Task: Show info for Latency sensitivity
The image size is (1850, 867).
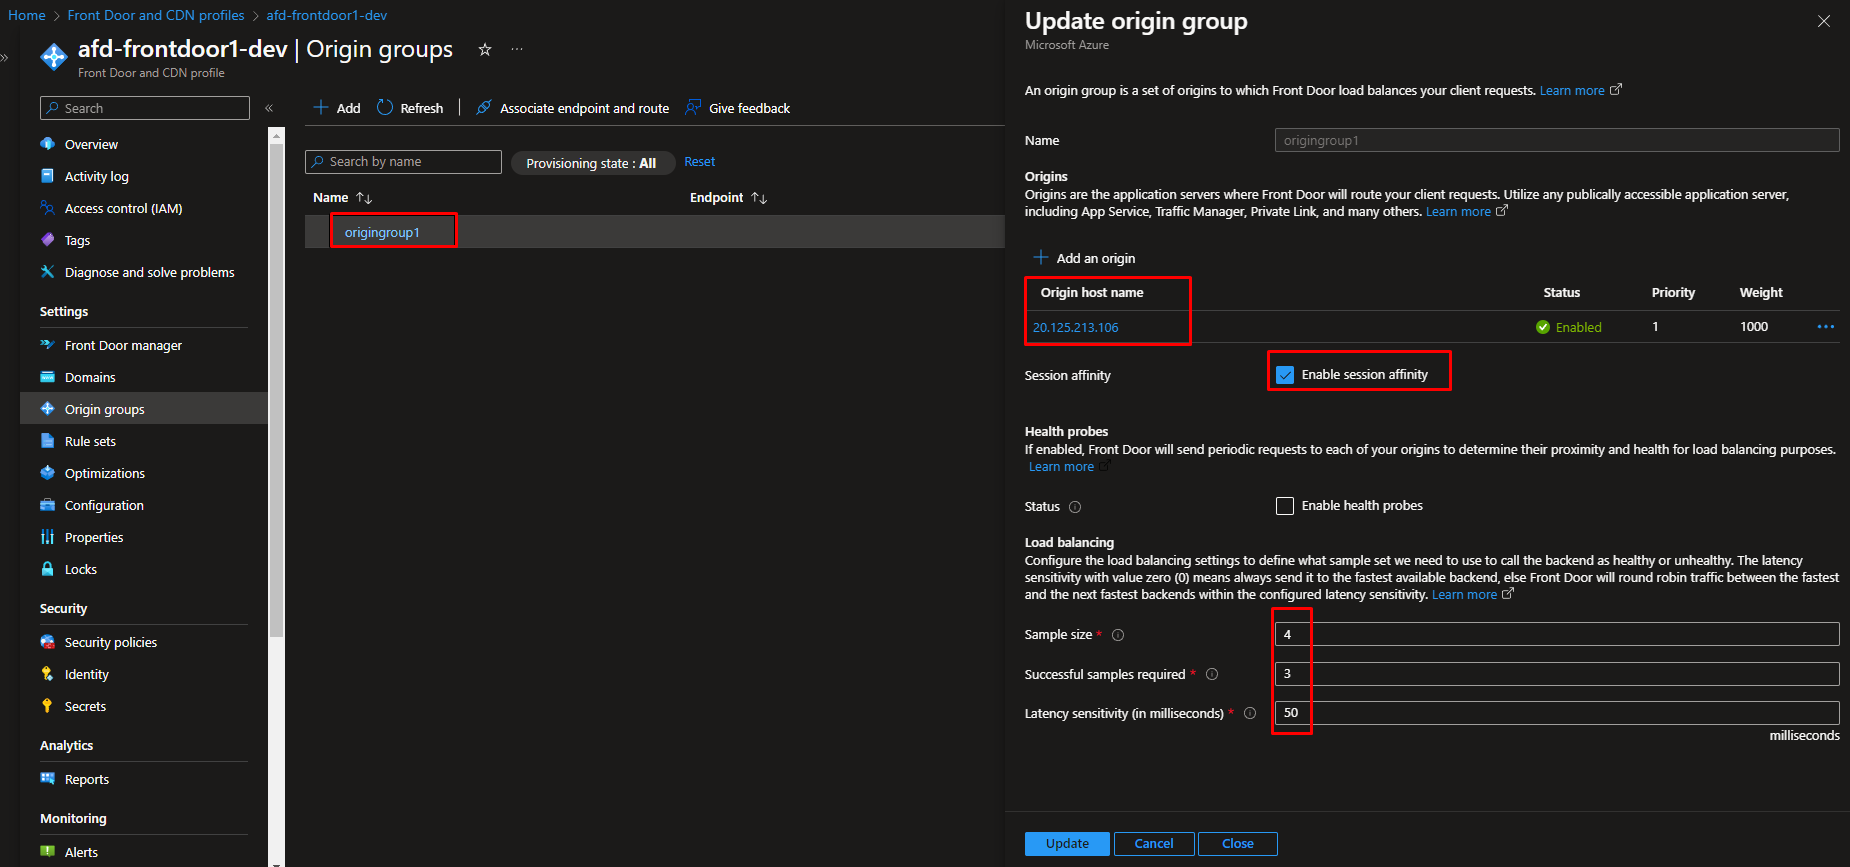Action: point(1250,713)
